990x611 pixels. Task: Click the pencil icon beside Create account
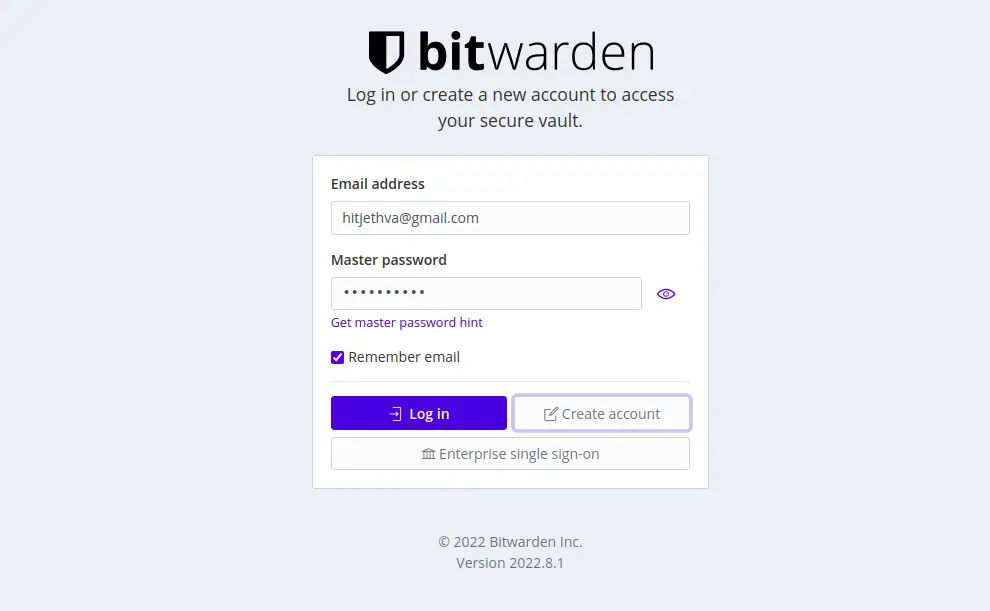(x=551, y=414)
